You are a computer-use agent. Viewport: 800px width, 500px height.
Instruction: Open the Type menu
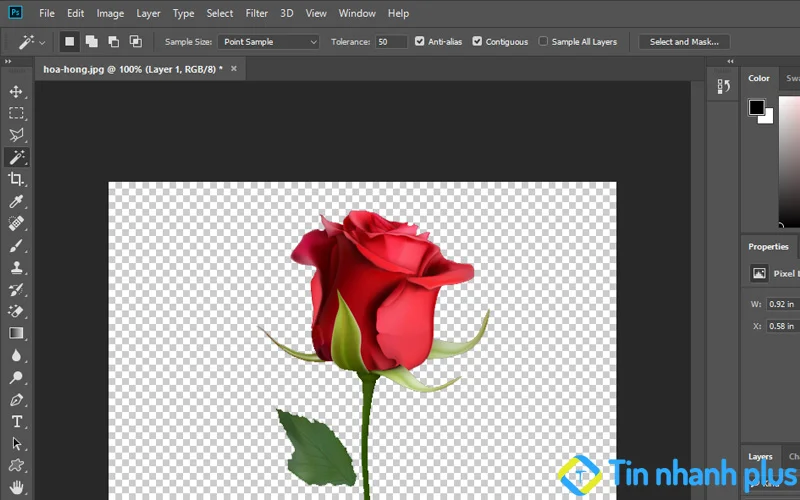coord(183,13)
